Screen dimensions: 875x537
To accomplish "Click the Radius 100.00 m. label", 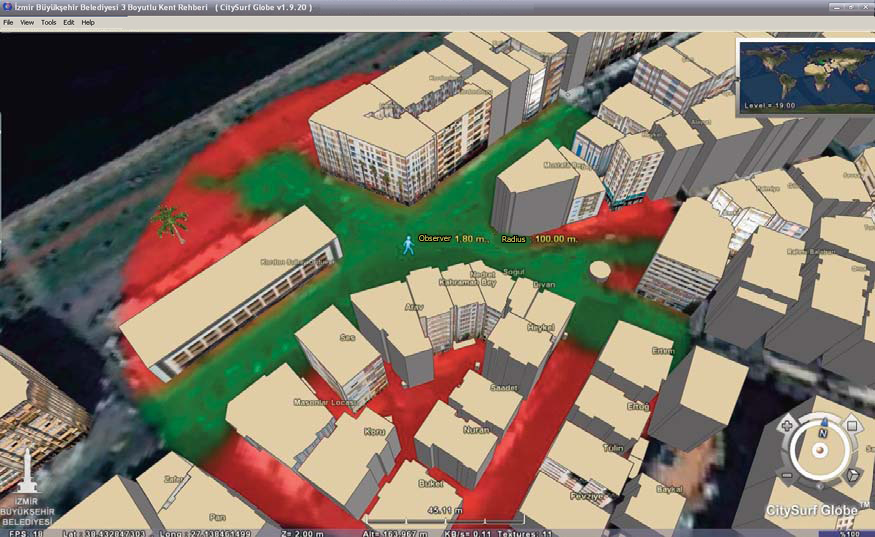I will point(539,239).
